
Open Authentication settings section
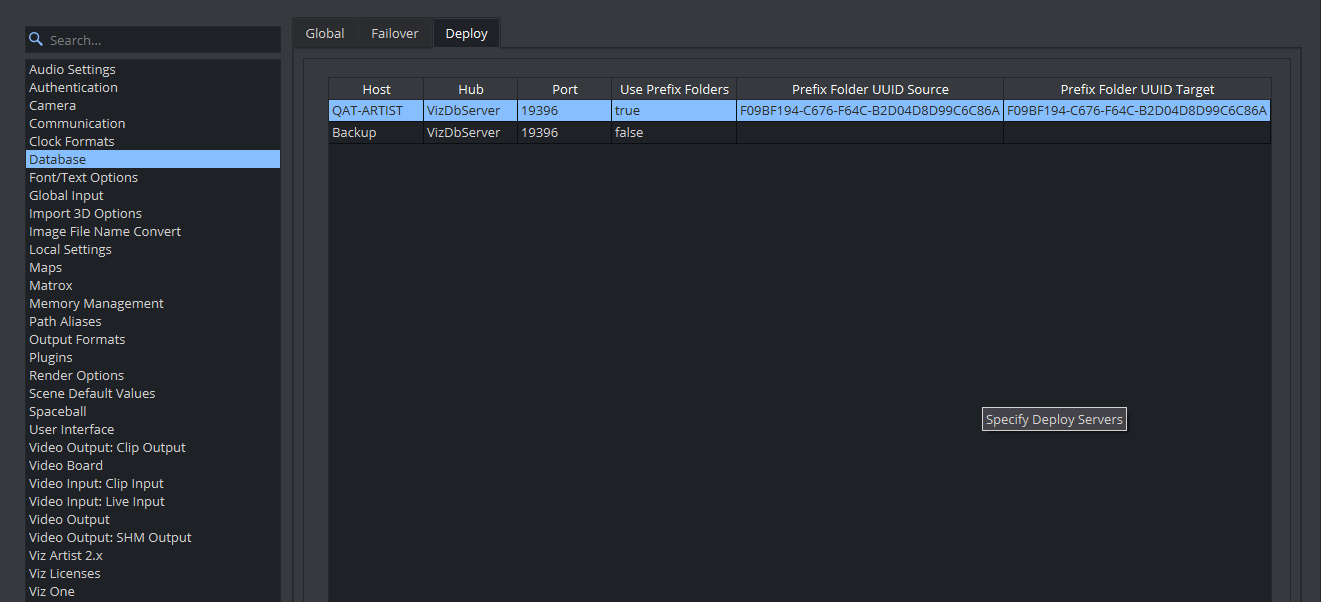pos(73,87)
